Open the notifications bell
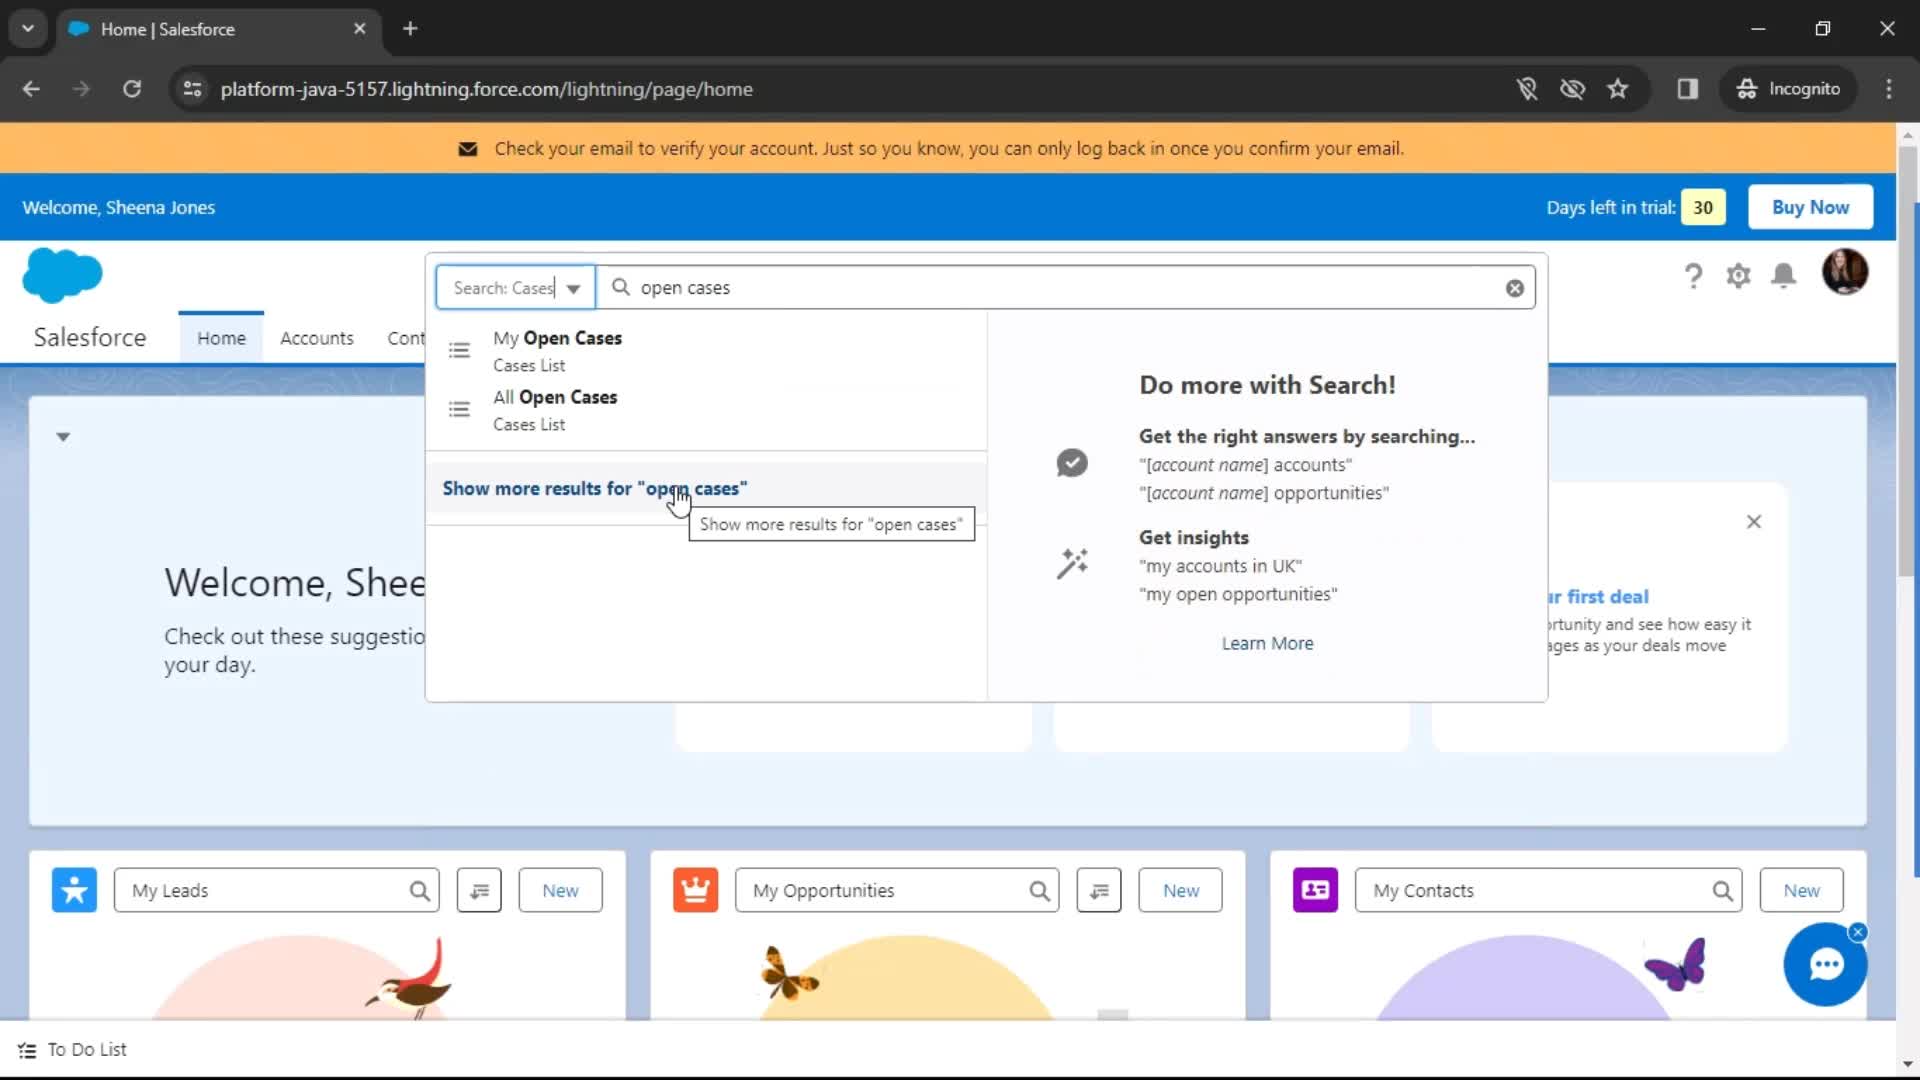 coord(1784,276)
